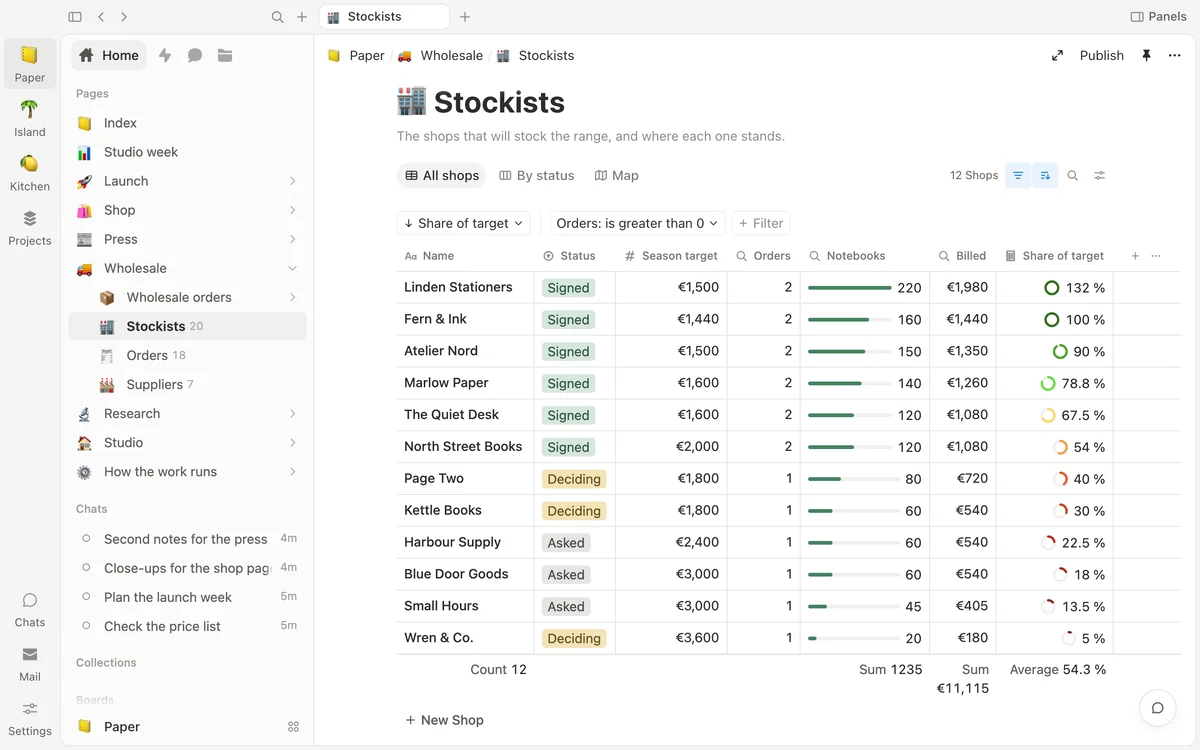Open Settings in the left rail
Screen dimensions: 1200x750
30,718
